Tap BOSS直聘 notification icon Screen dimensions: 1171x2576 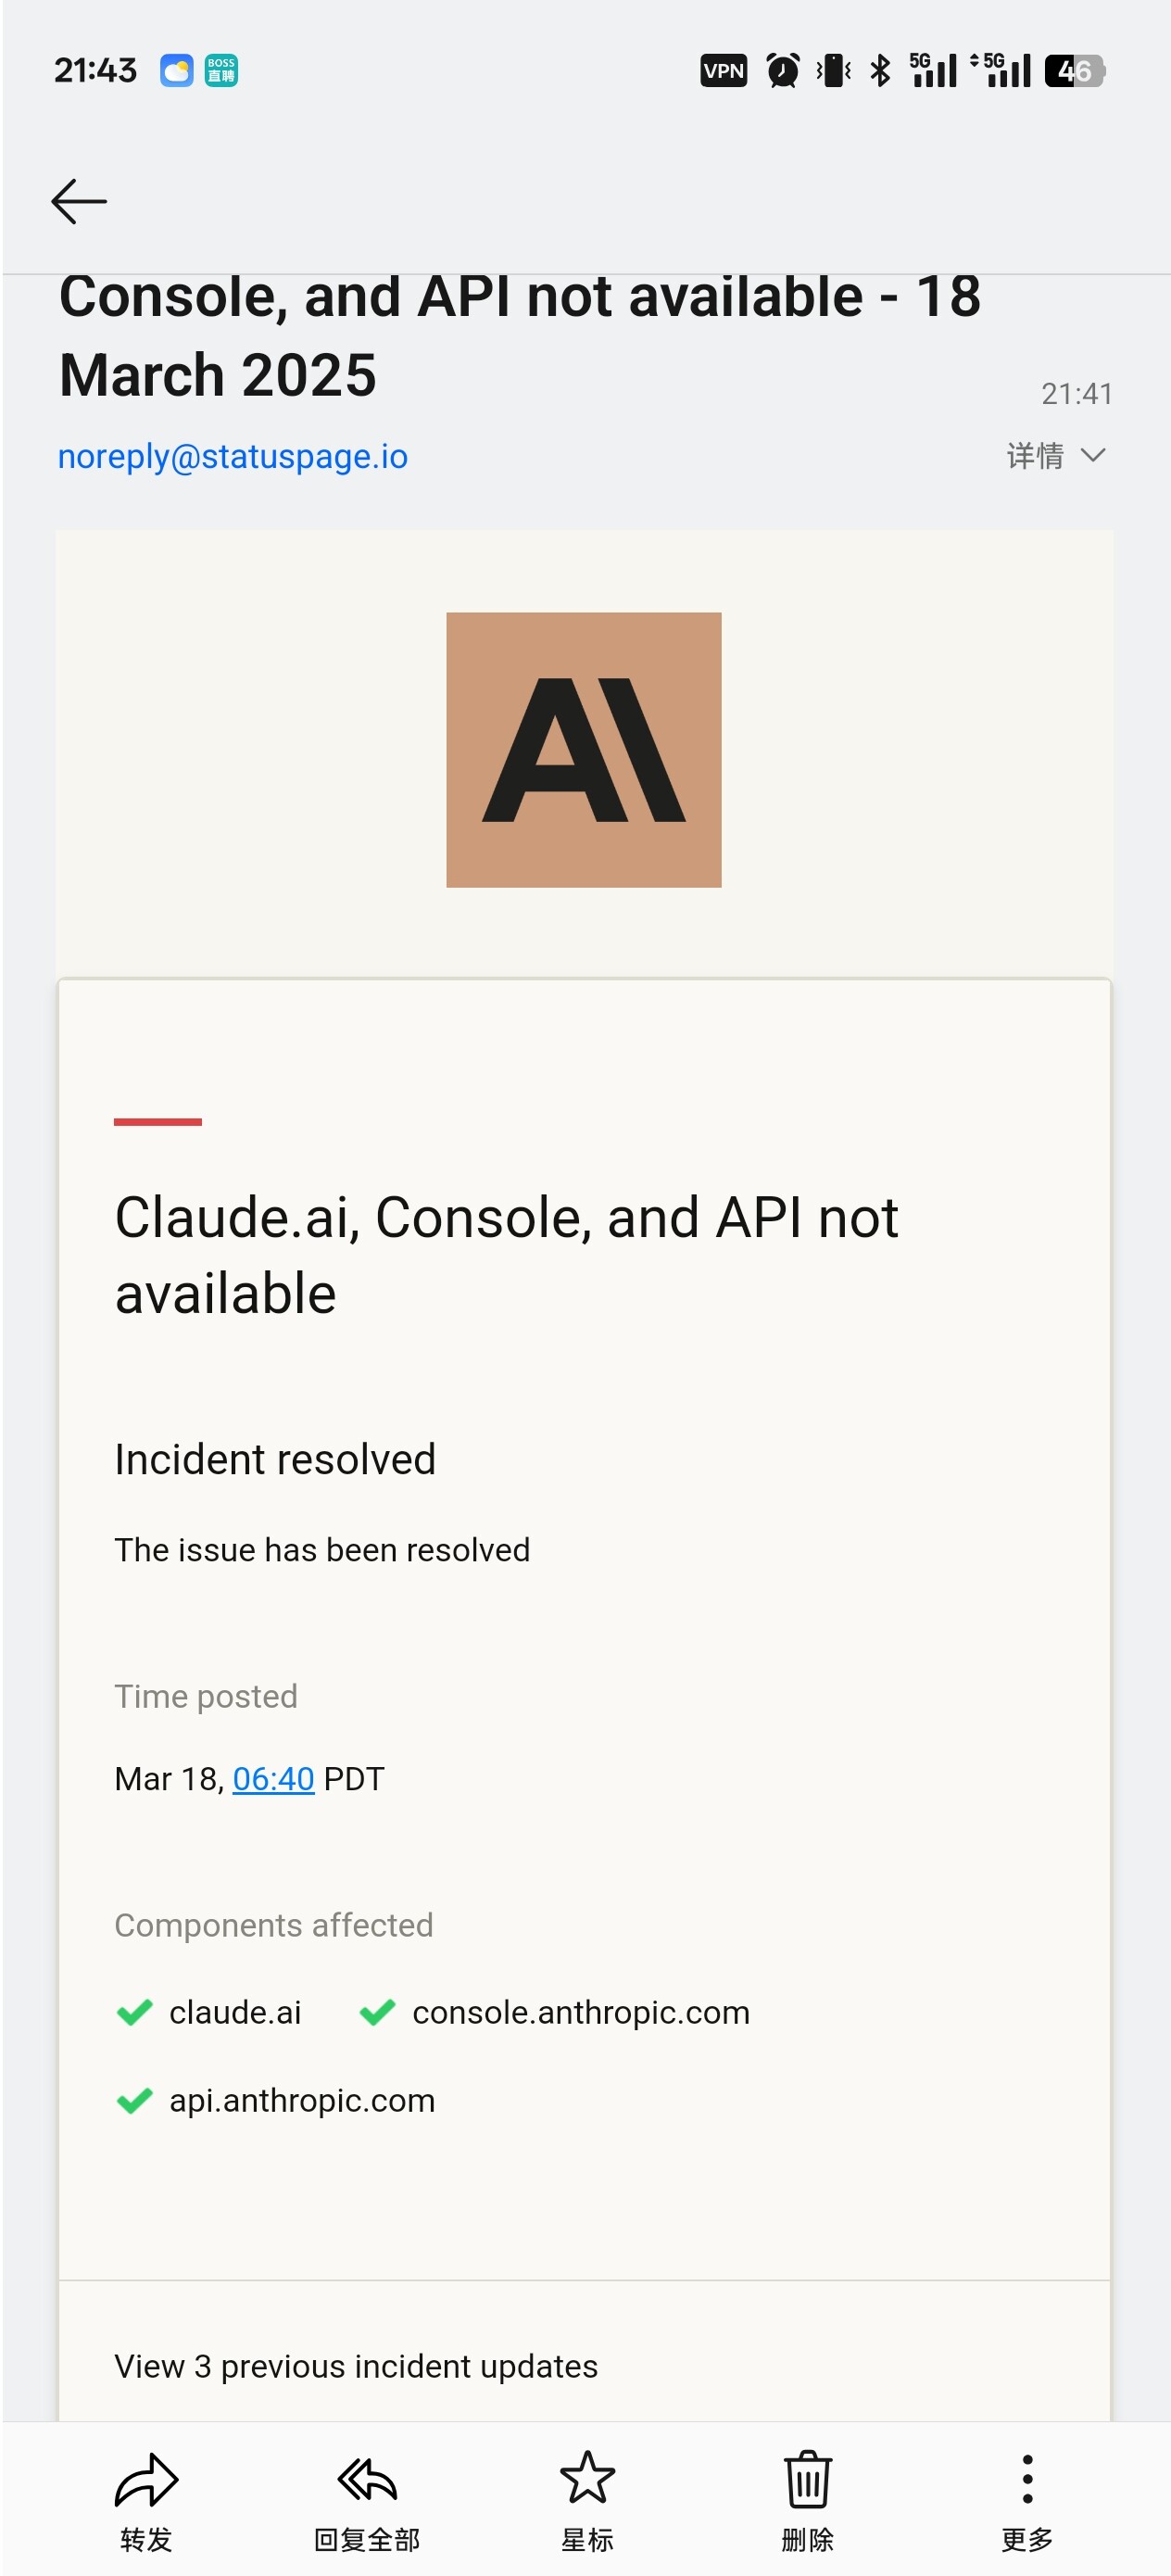coord(221,71)
